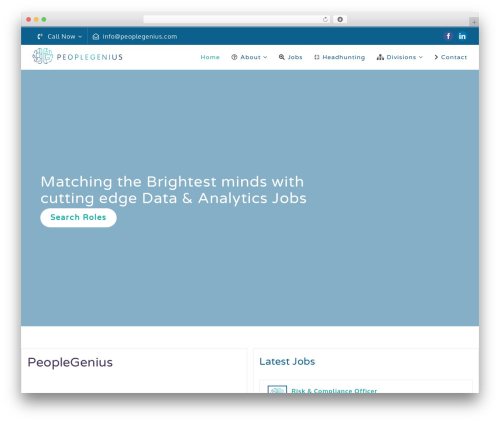Go to the Home menu item
Screen dimensions: 500x423
210,57
